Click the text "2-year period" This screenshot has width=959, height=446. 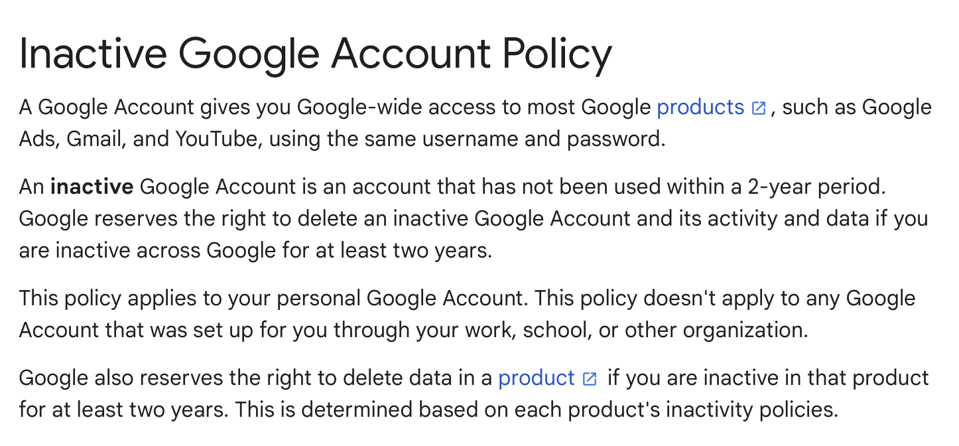(816, 187)
